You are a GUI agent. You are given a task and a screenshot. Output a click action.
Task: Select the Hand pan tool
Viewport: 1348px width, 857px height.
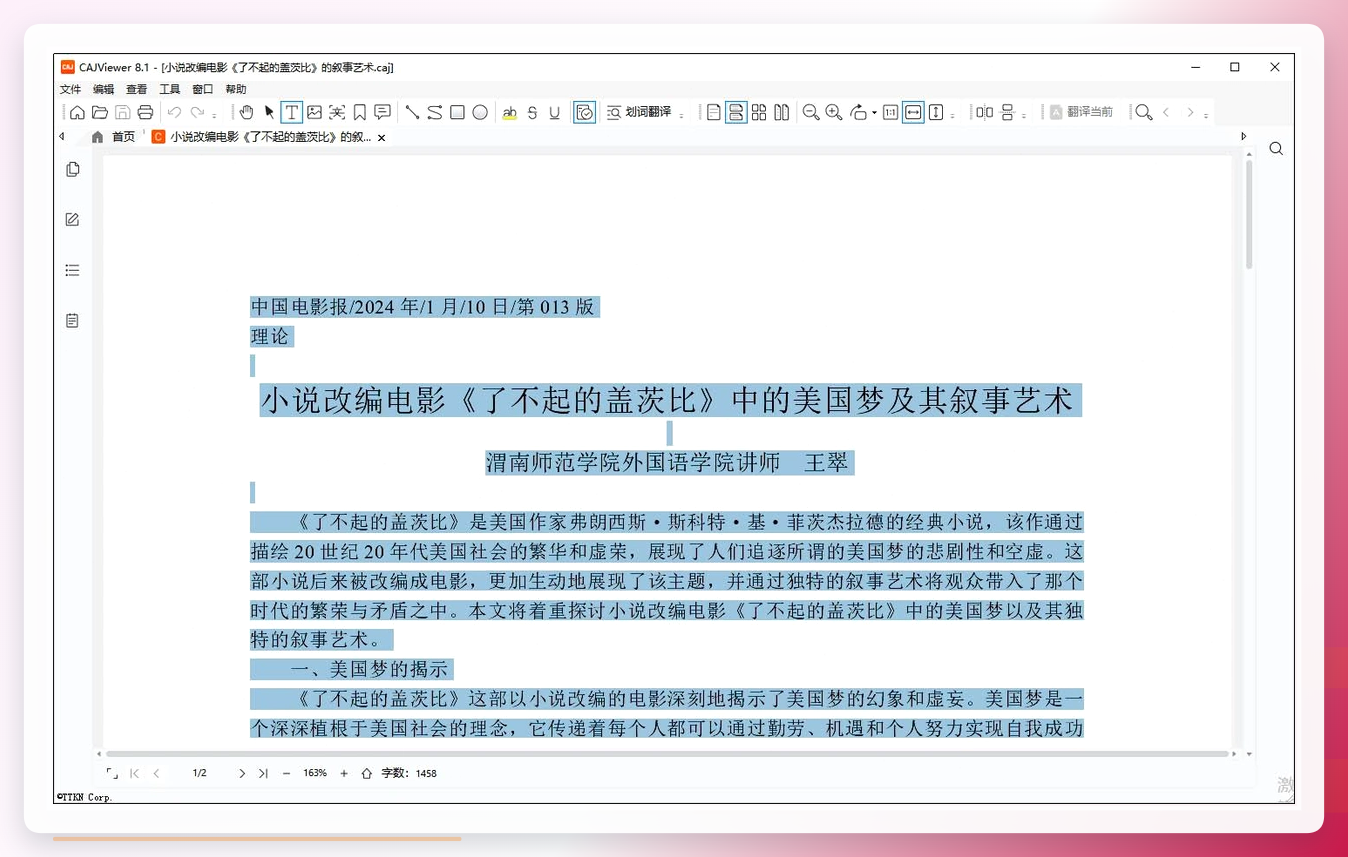coord(246,112)
